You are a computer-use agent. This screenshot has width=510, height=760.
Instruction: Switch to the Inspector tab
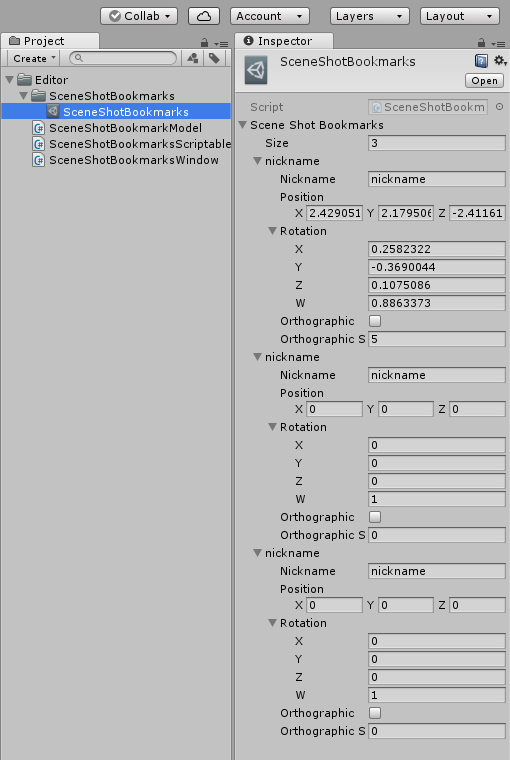(284, 41)
